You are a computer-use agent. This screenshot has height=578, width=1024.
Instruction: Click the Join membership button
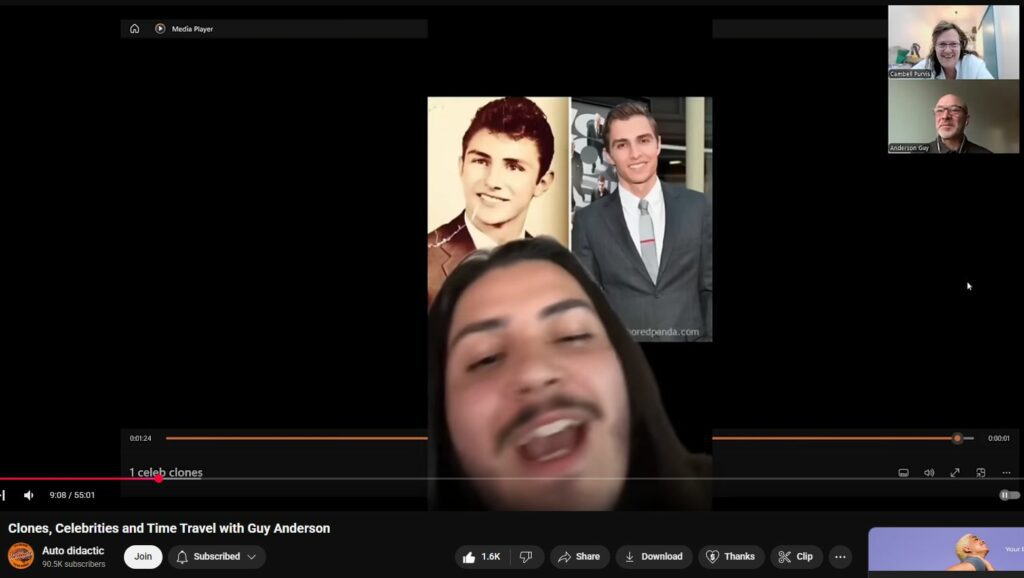point(143,556)
